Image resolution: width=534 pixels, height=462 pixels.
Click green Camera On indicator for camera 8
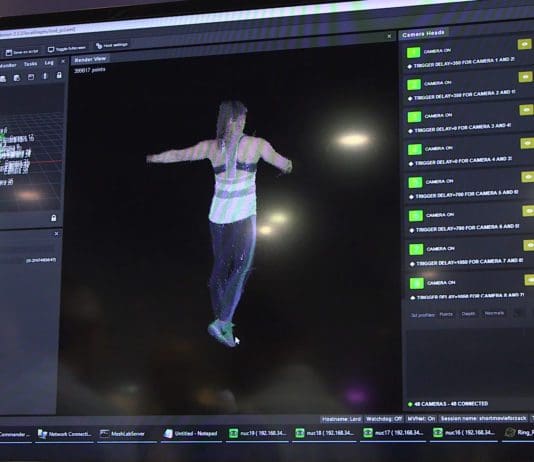[417, 283]
